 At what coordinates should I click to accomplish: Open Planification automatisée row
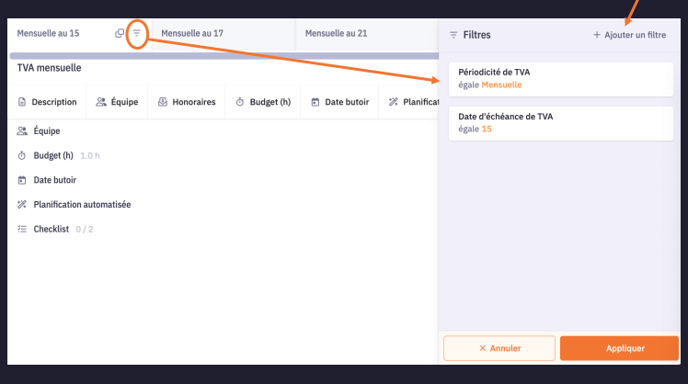[x=74, y=205]
